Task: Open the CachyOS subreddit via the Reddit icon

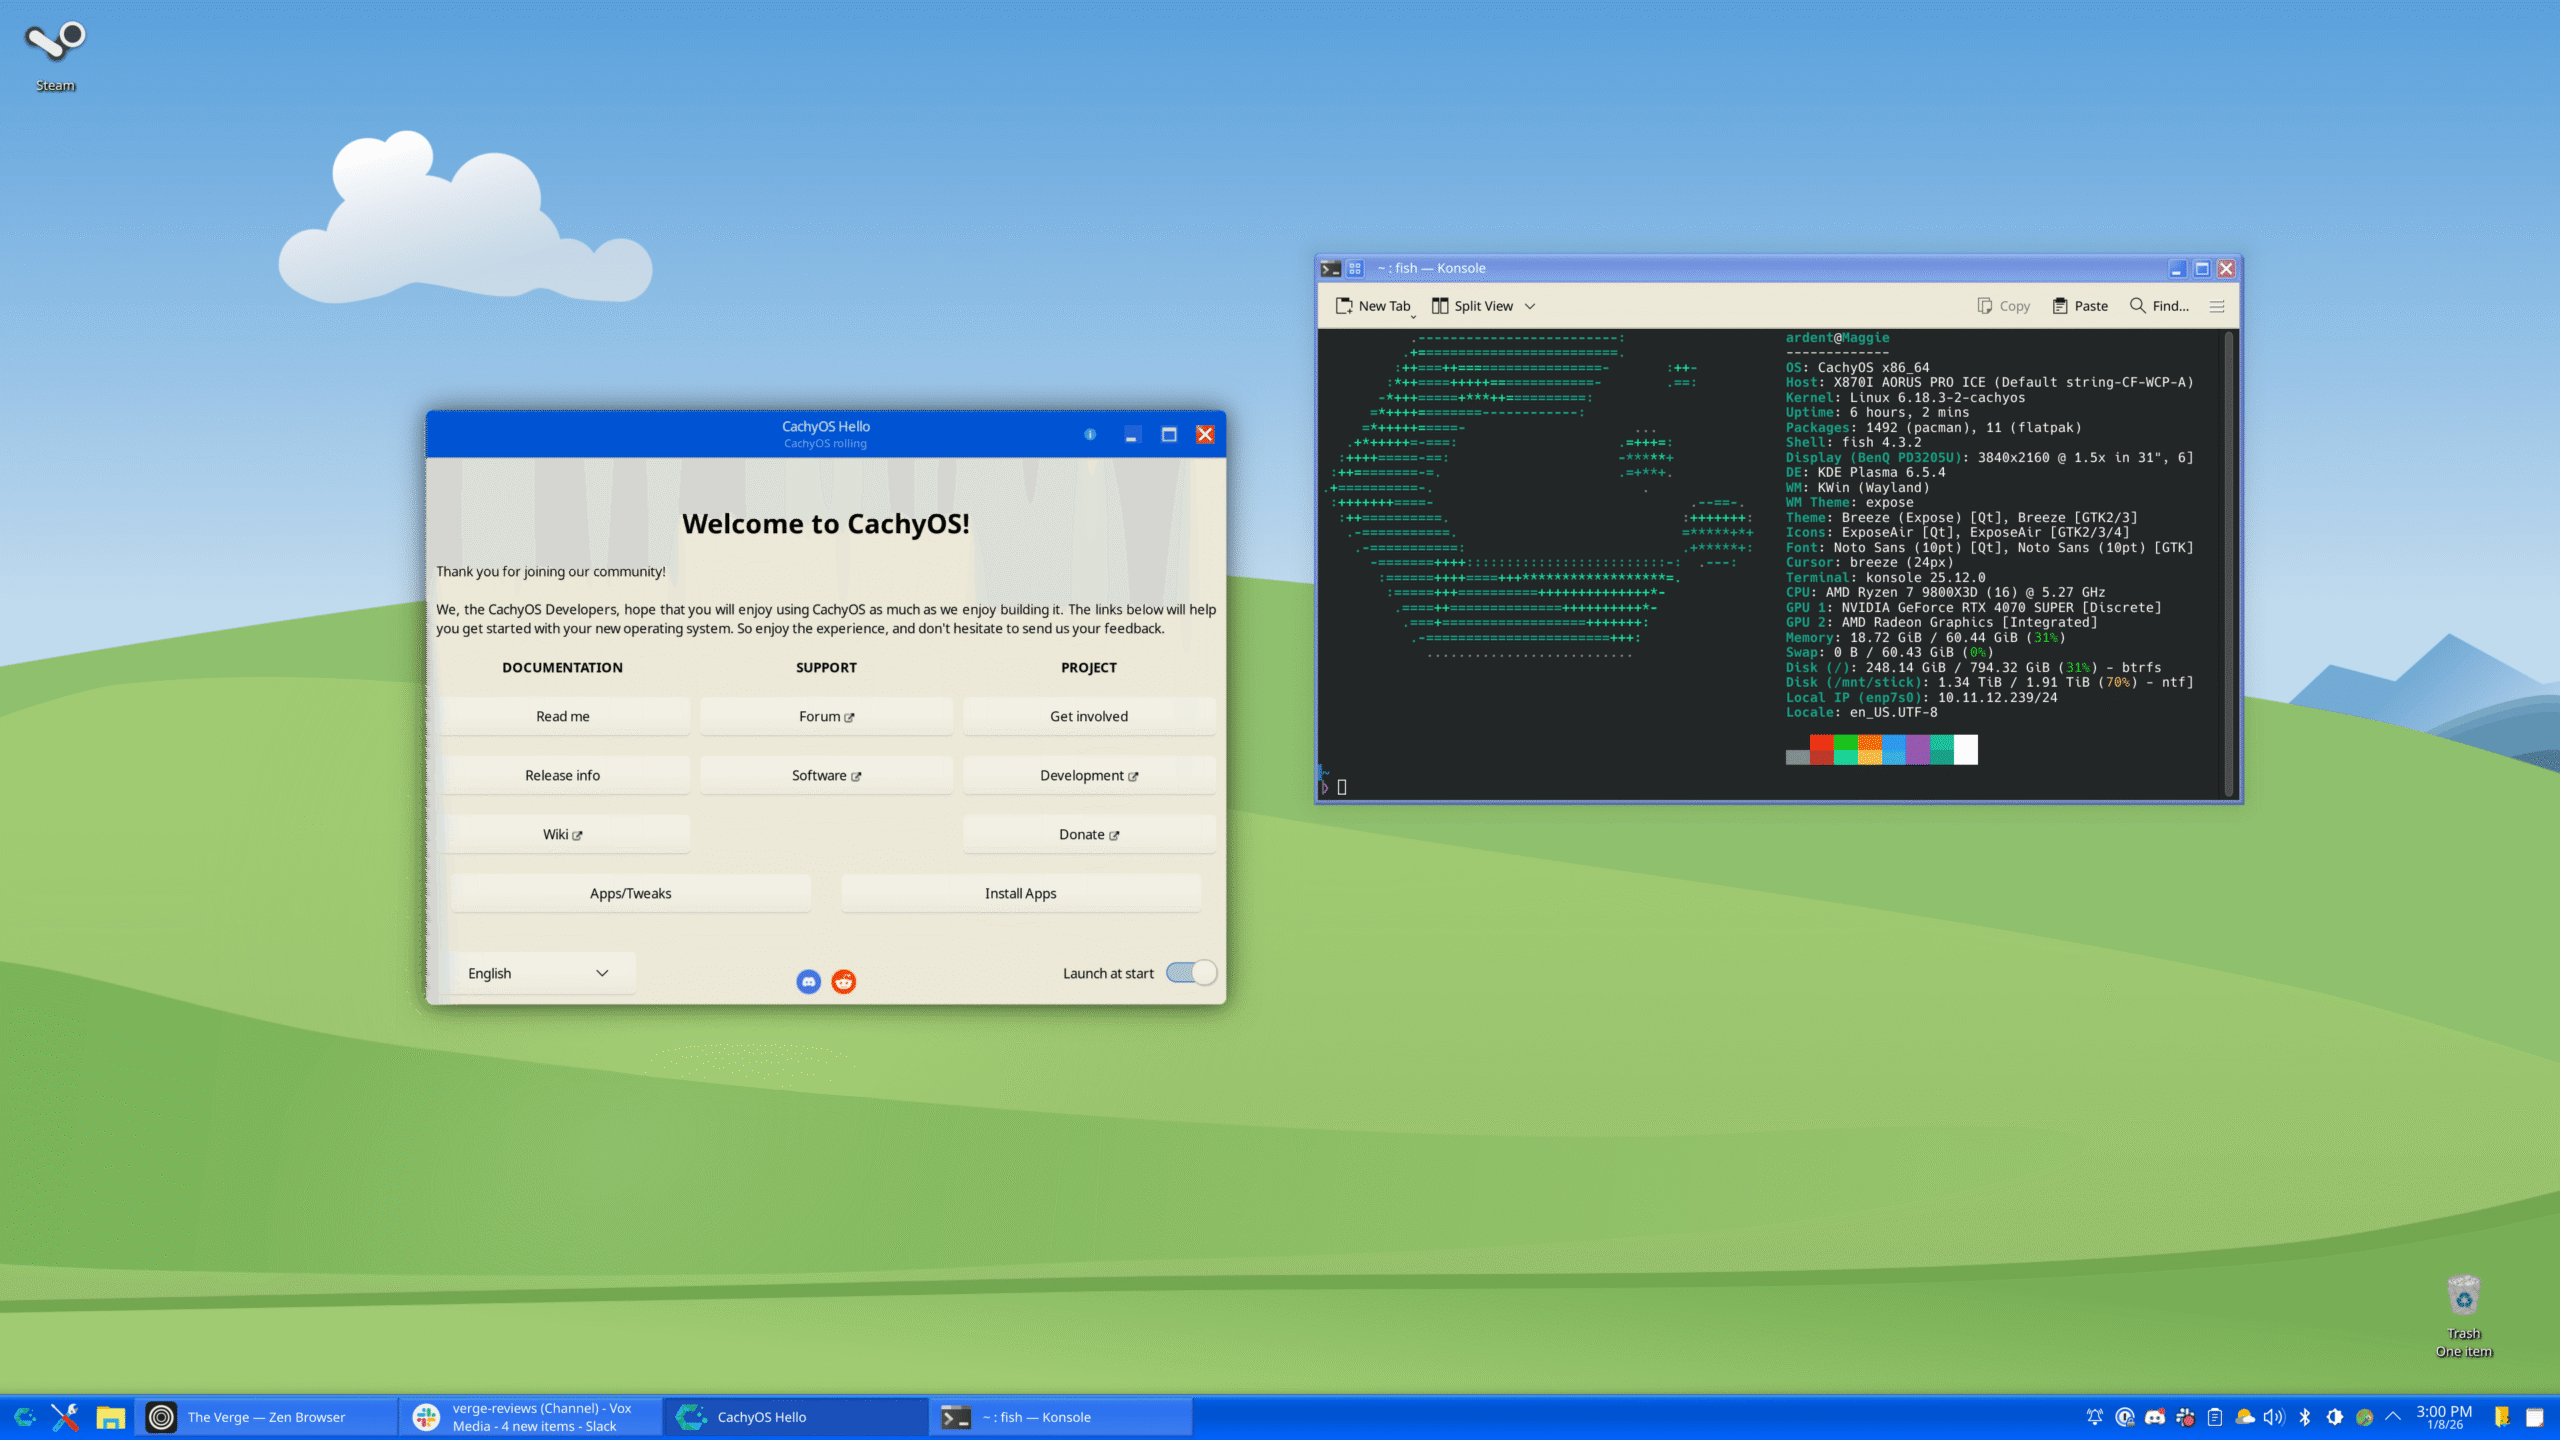Action: click(x=843, y=982)
